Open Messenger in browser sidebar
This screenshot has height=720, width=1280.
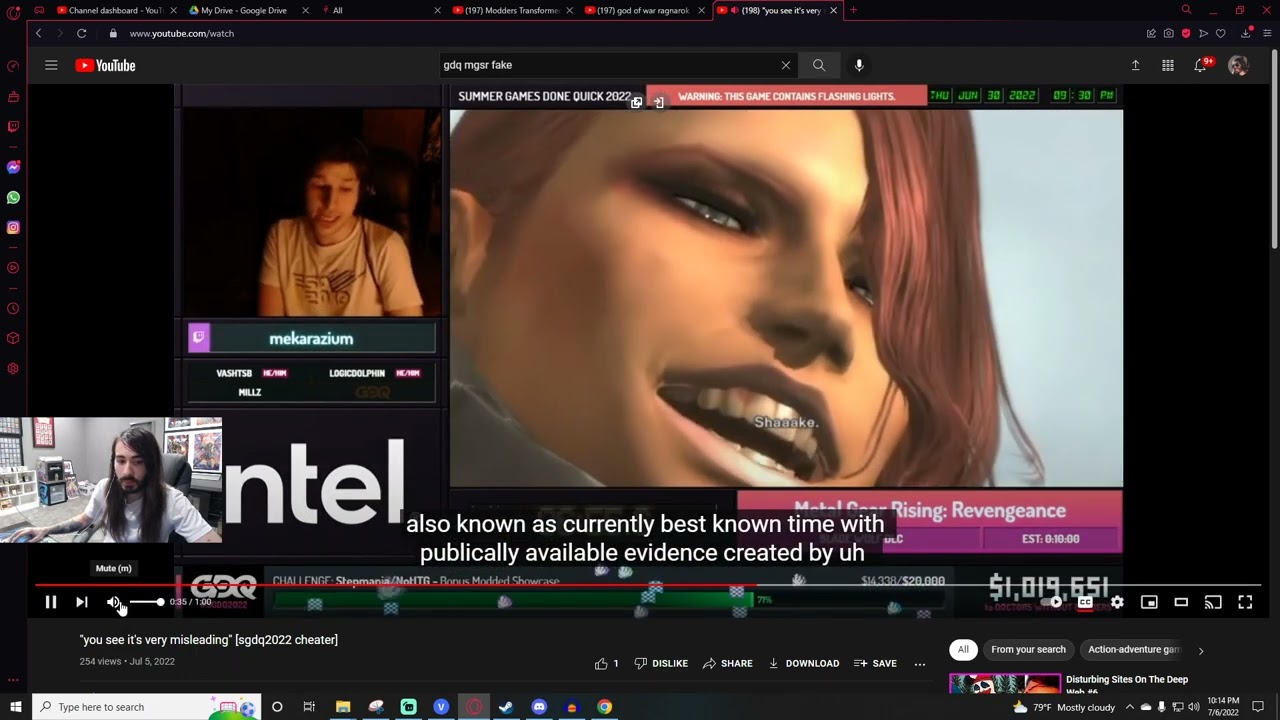click(x=13, y=167)
